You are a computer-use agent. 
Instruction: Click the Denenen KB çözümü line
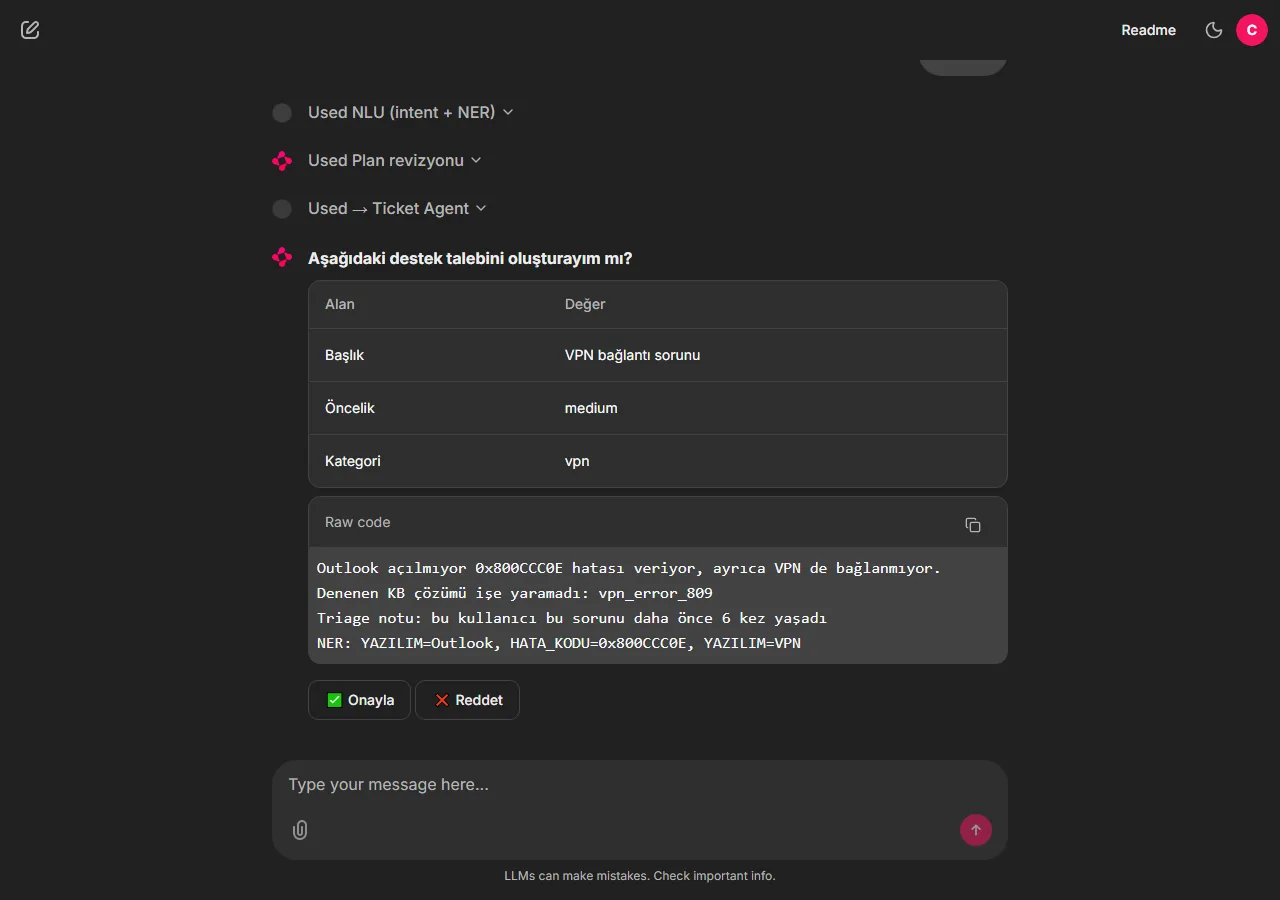(515, 593)
